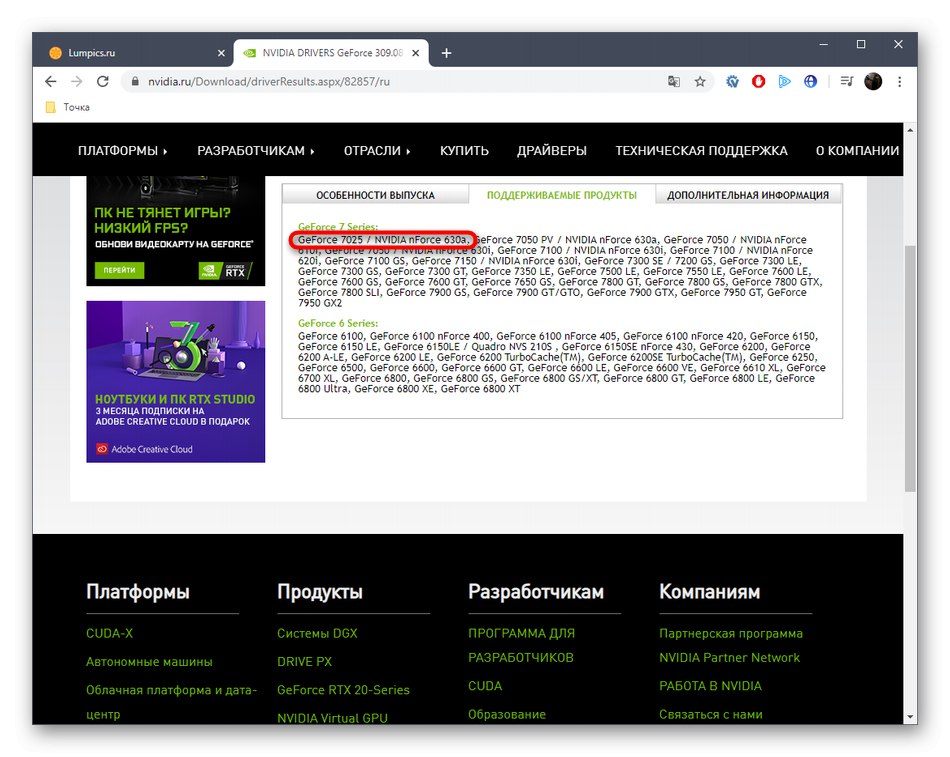
Task: Click the GeForce 6800 Ultra text
Action: point(322,389)
